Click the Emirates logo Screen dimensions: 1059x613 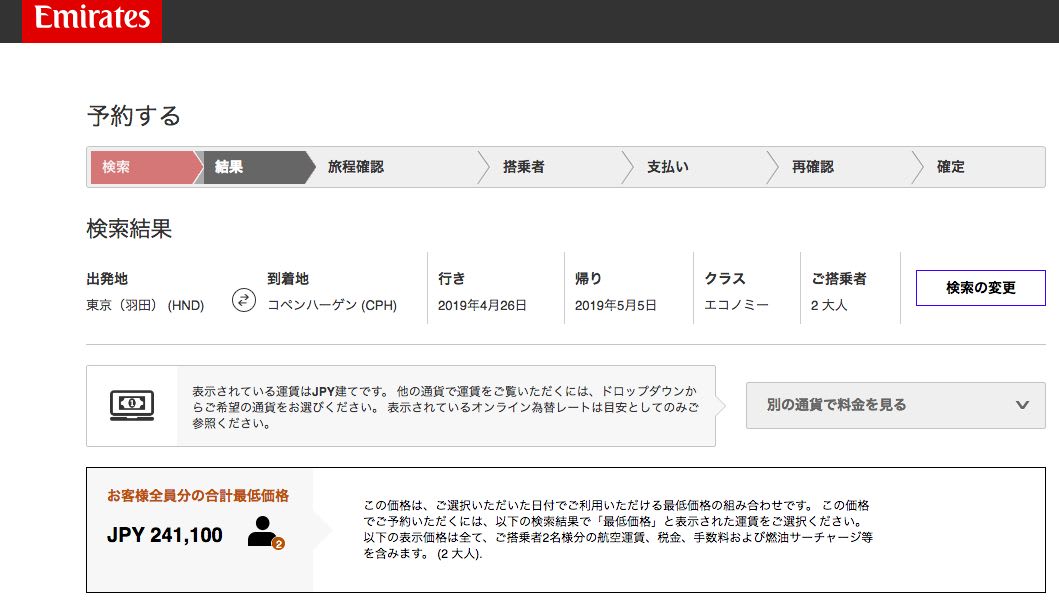[92, 20]
